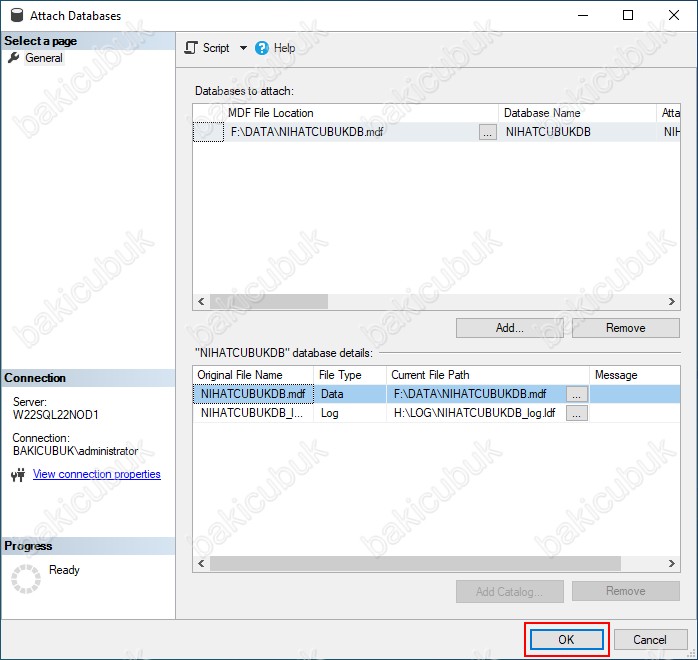Viewport: 698px width, 660px height.
Task: Click the Help label in toolbar
Action: click(284, 48)
